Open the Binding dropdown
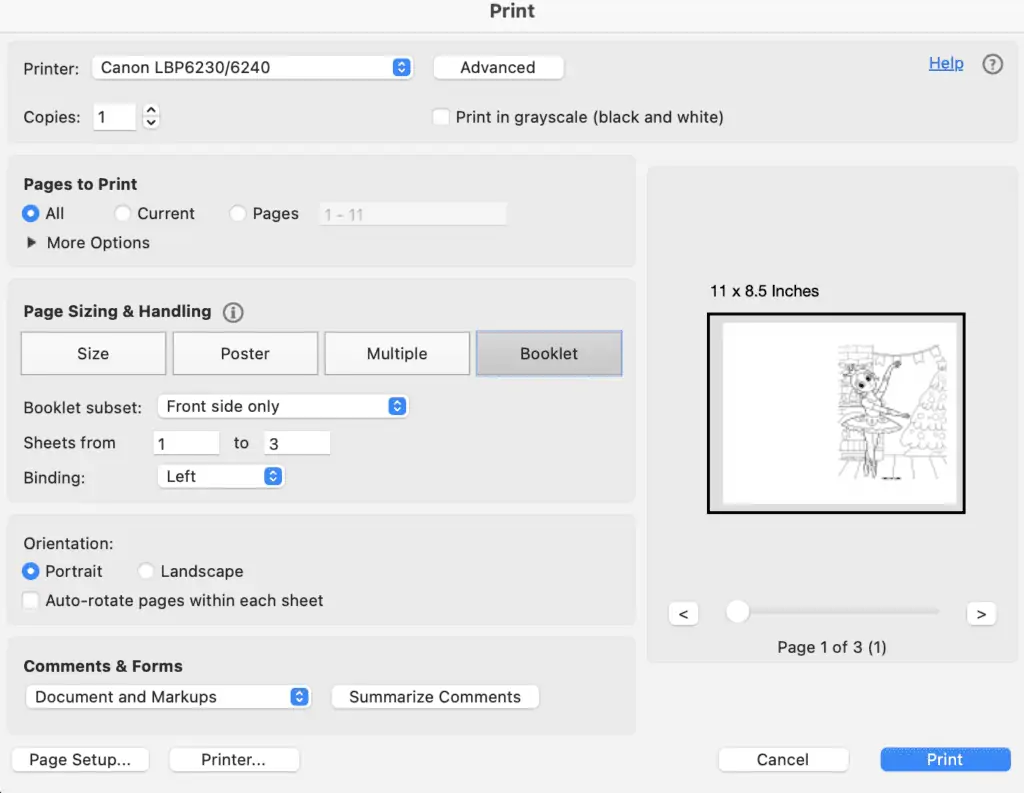 tap(221, 476)
